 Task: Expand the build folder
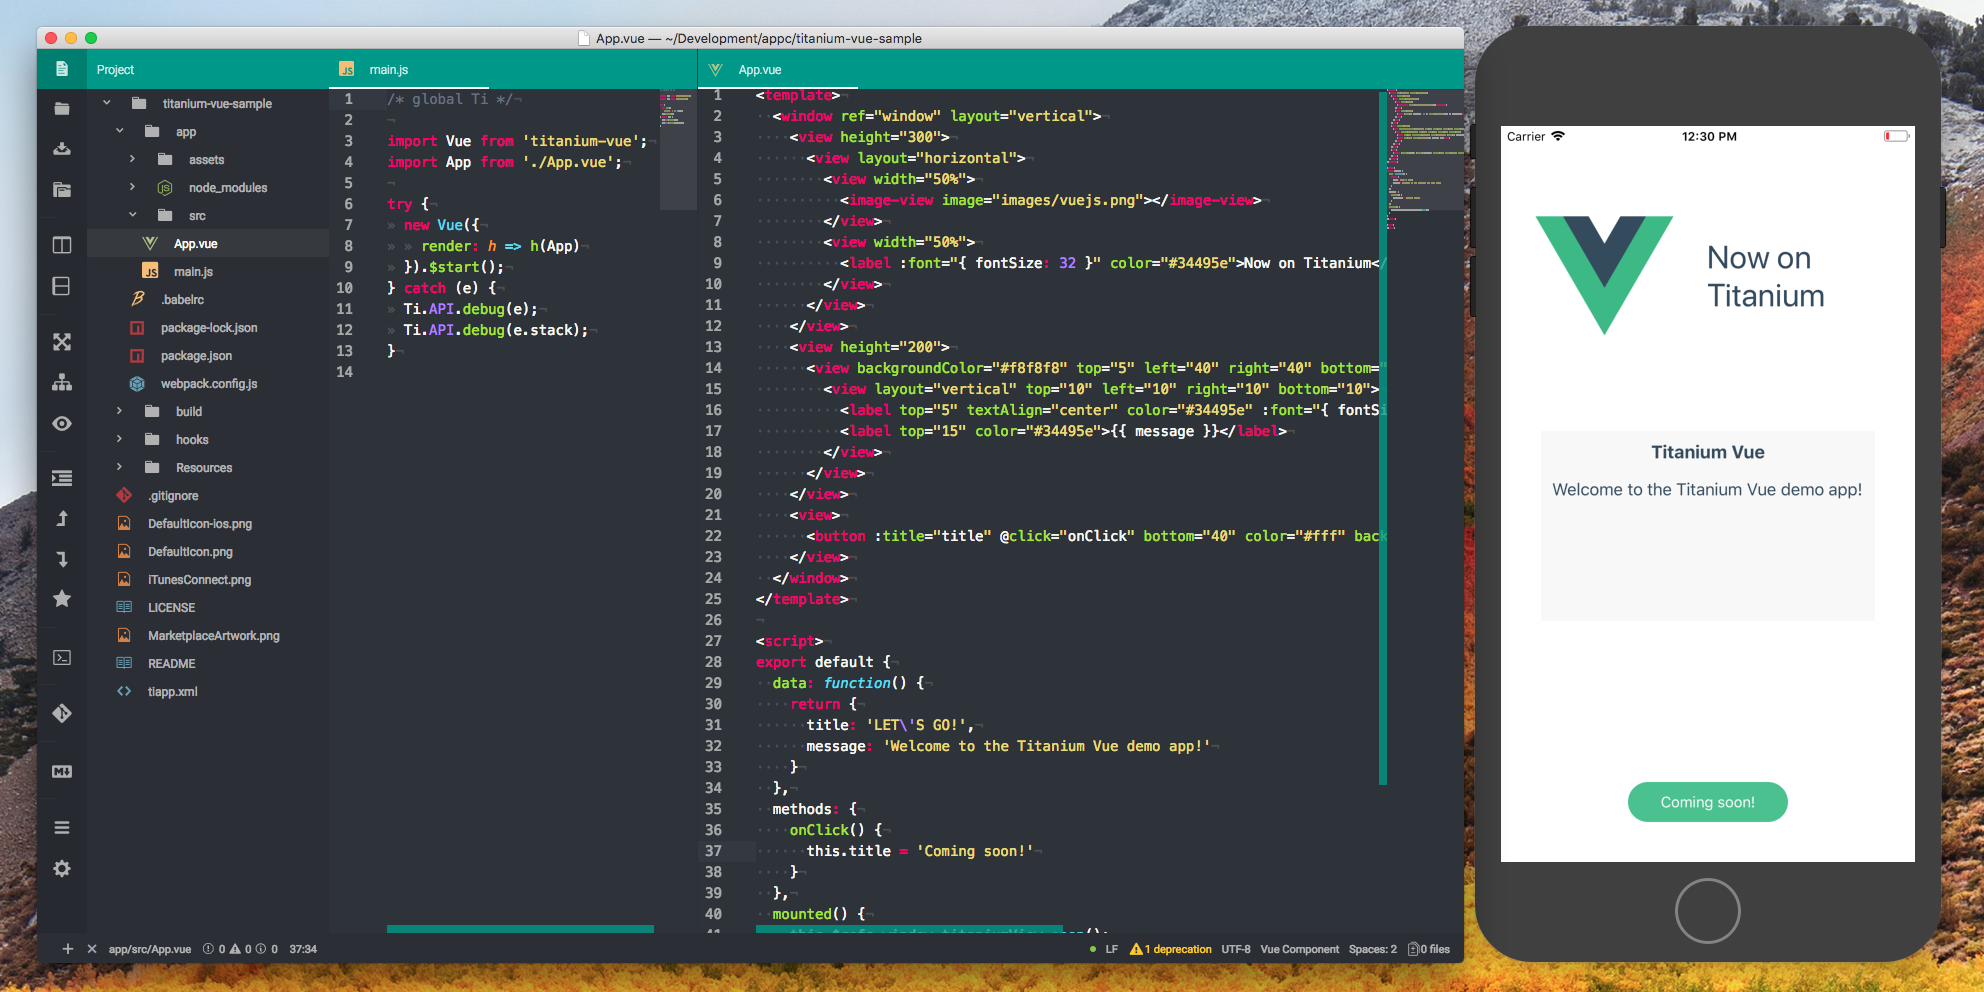[120, 411]
